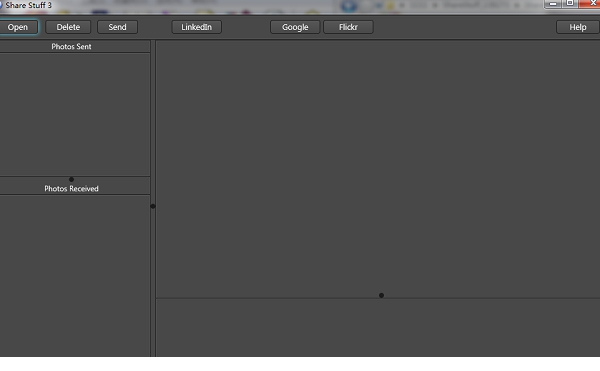Send the selected photo
600x371 pixels.
pyautogui.click(x=117, y=27)
